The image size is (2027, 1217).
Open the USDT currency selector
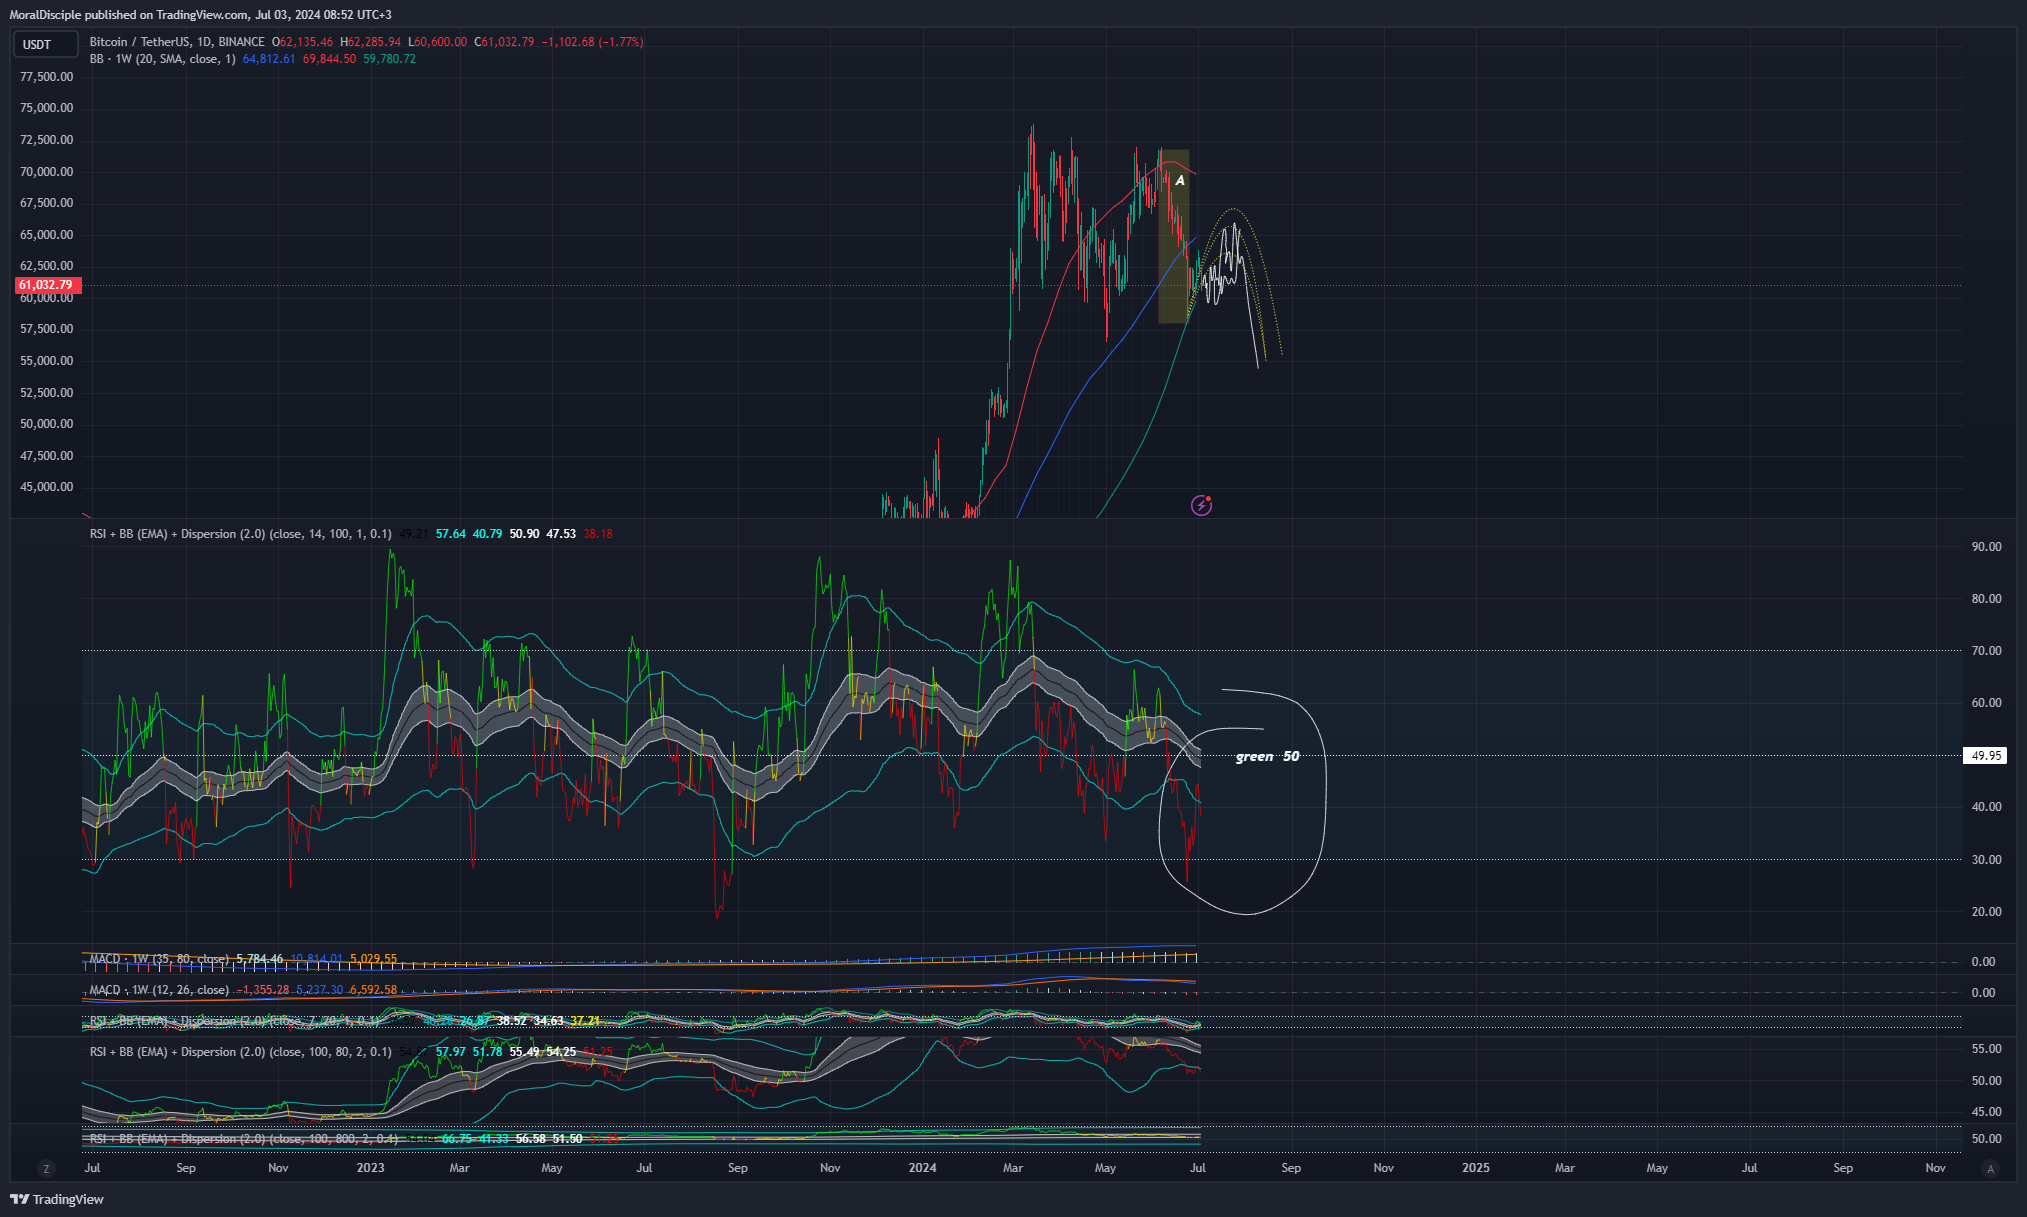click(45, 44)
